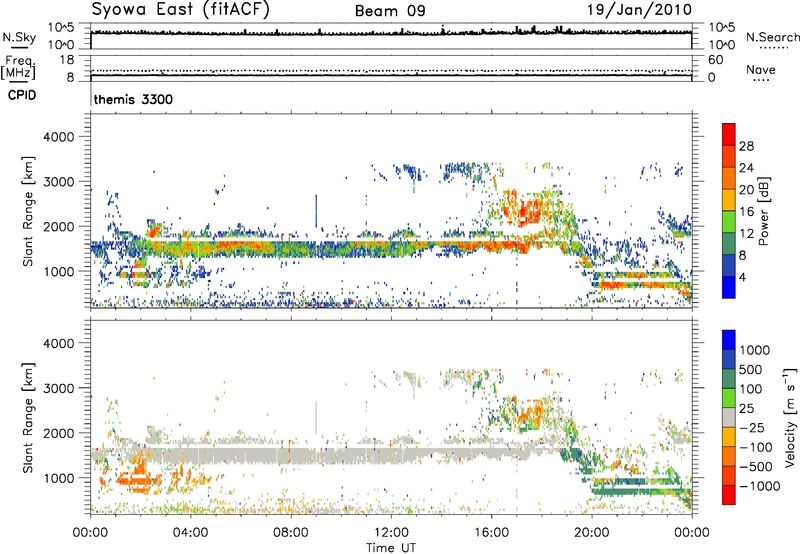
Task: Click the 'CPID' label
Action: point(22,95)
